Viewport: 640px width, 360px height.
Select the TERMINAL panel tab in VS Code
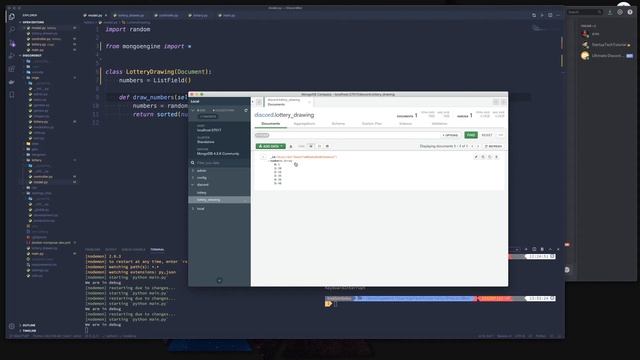tap(157, 249)
